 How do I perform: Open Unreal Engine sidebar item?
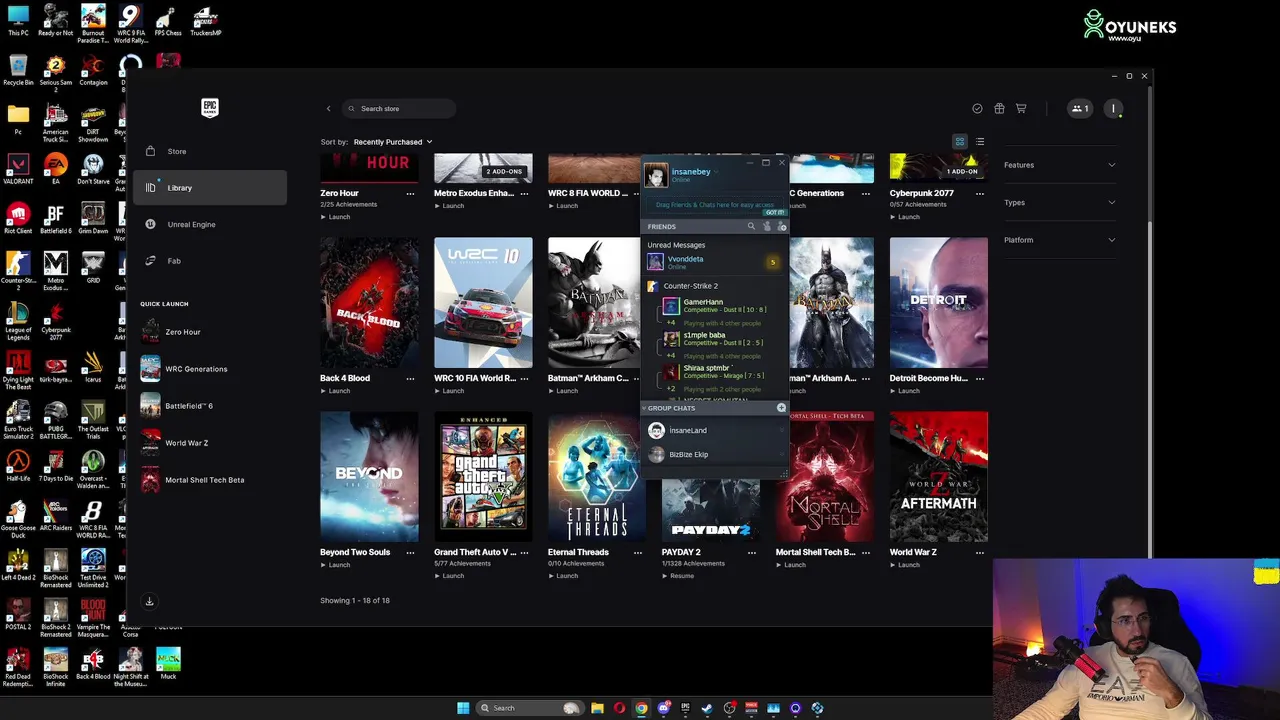point(210,224)
